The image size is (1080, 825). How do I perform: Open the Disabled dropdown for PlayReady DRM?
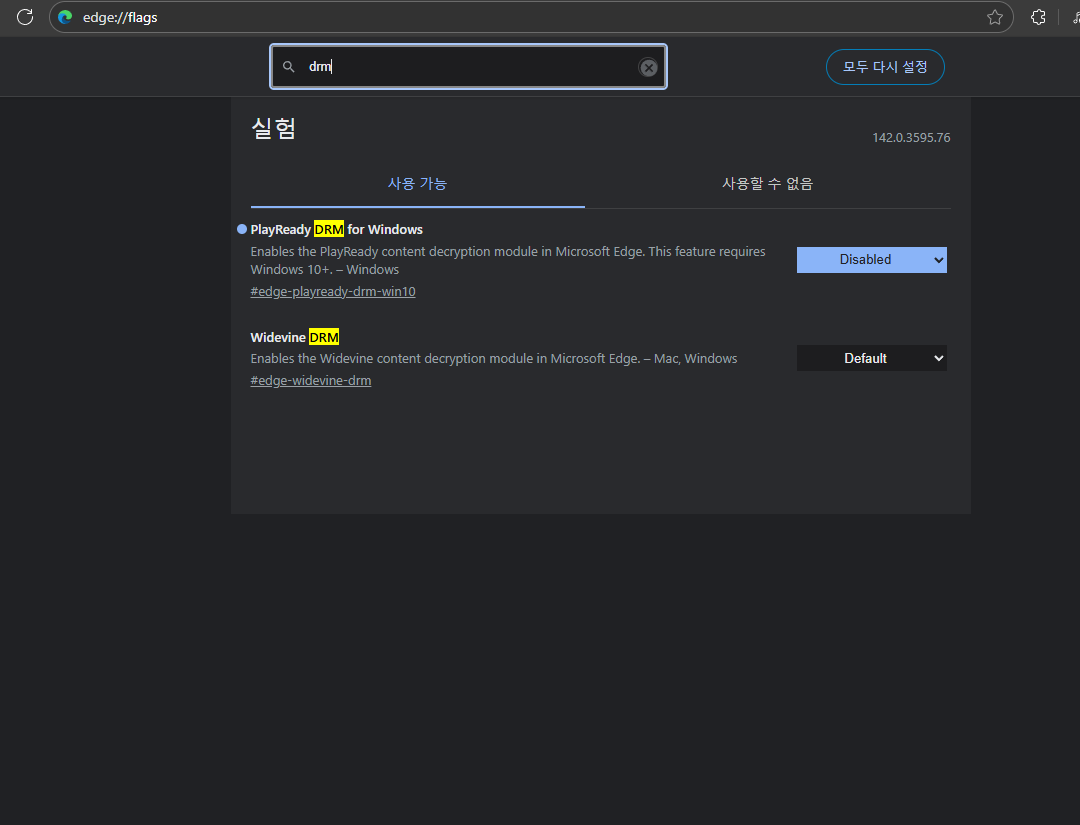tap(871, 260)
